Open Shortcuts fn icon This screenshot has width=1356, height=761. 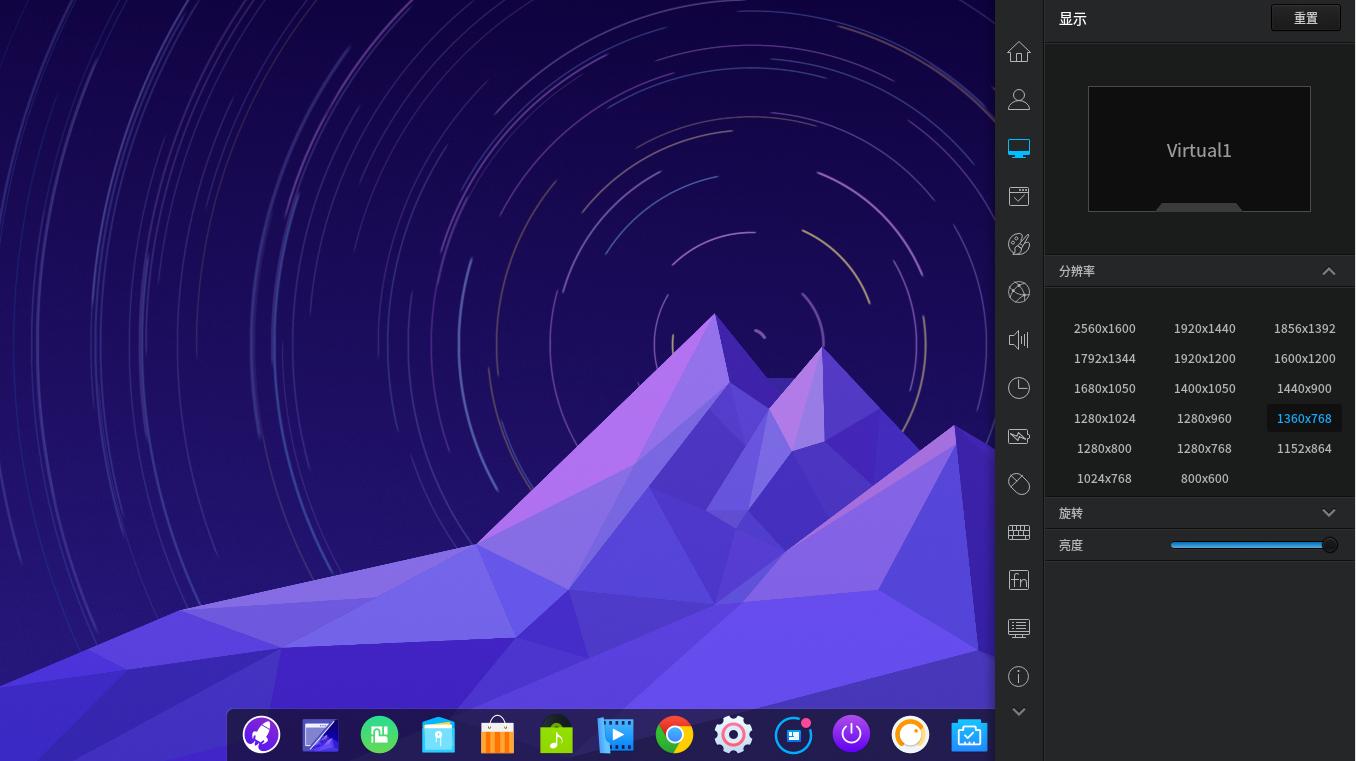1018,580
